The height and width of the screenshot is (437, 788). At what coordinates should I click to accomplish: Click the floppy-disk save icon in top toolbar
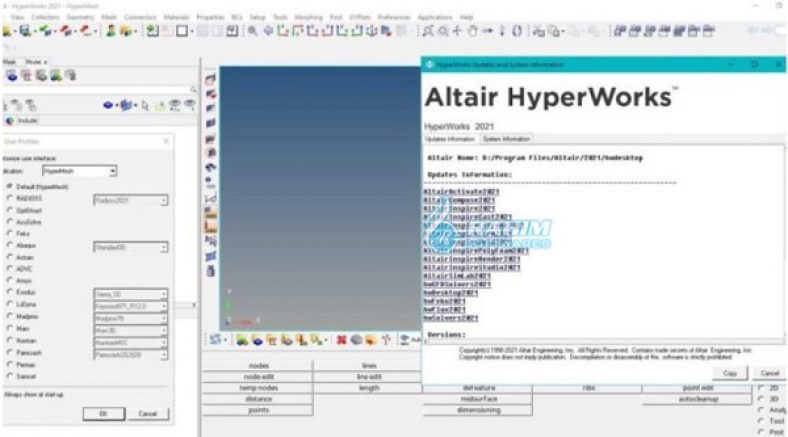tap(25, 31)
